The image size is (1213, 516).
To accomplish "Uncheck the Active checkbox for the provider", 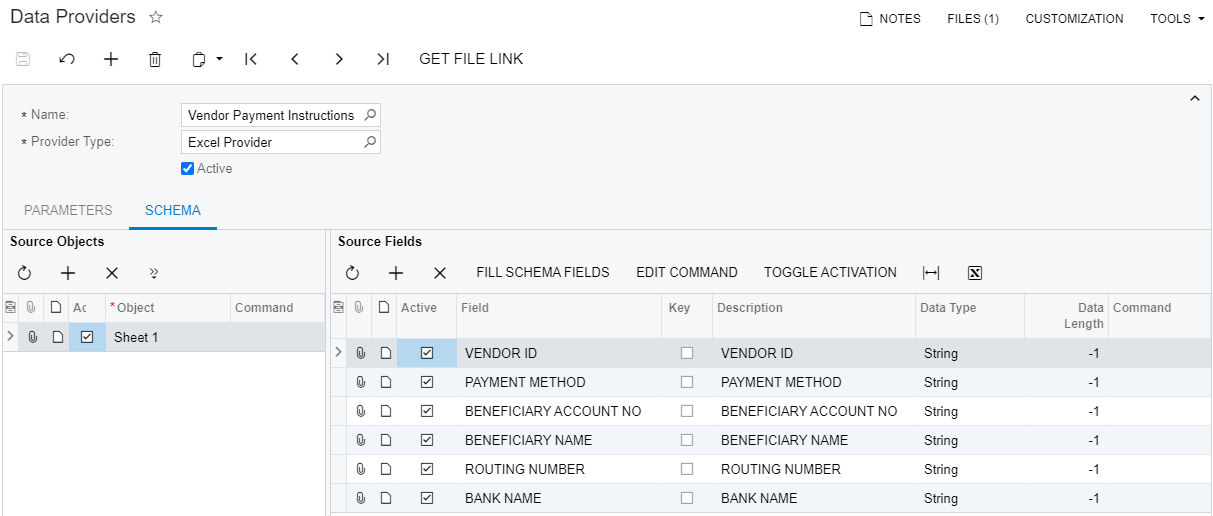I will click(187, 169).
